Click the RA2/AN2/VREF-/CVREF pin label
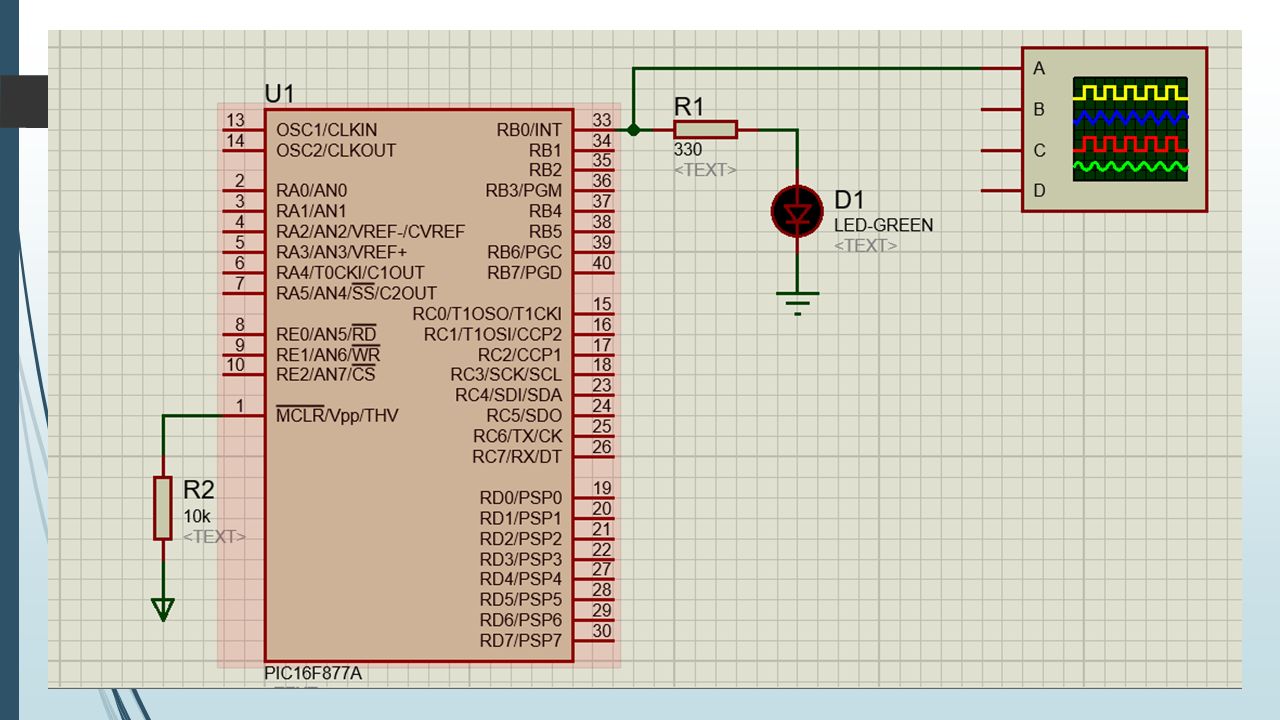The width and height of the screenshot is (1280, 720). (x=370, y=231)
